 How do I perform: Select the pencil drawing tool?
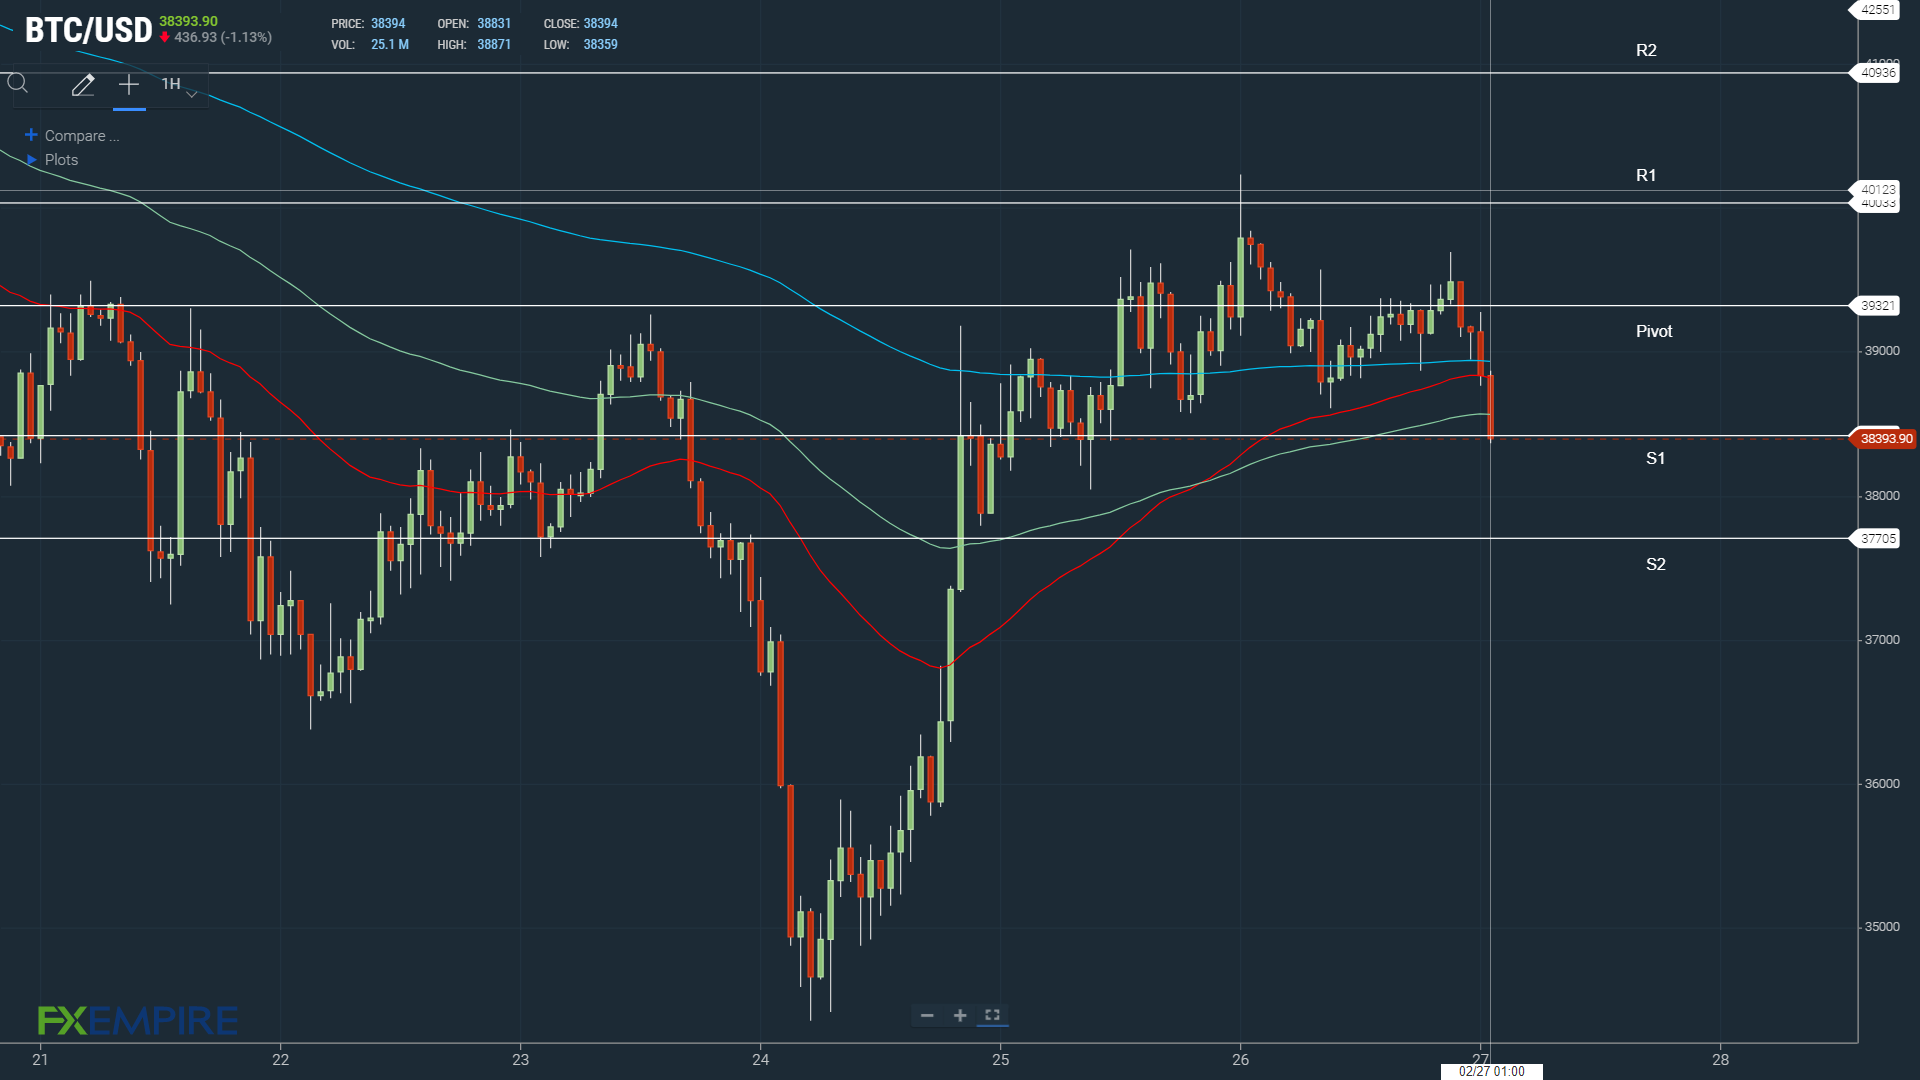pyautogui.click(x=83, y=85)
